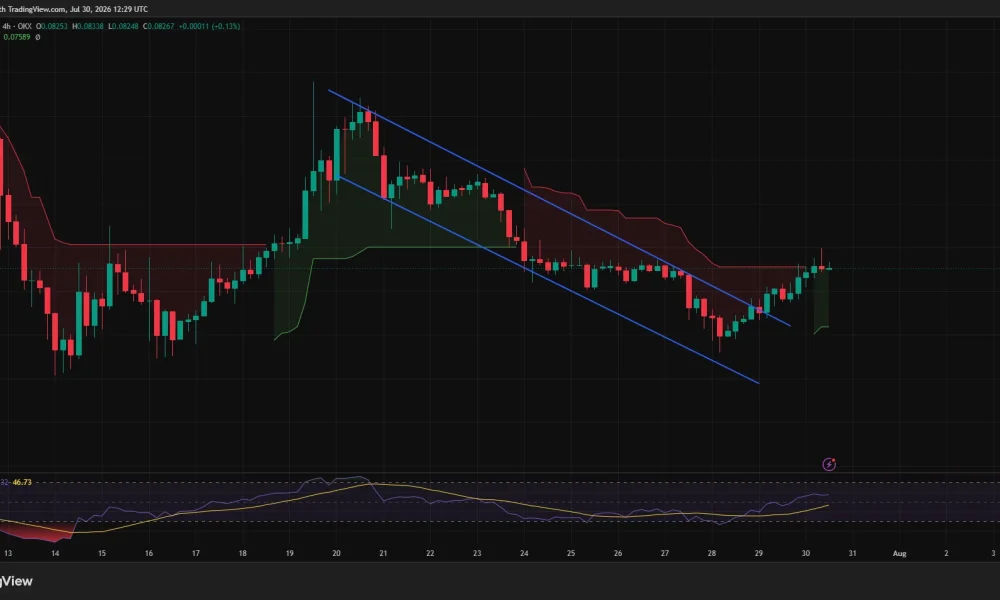Select the upper blue channel trendline
This screenshot has height=600, width=1000.
(x=559, y=208)
